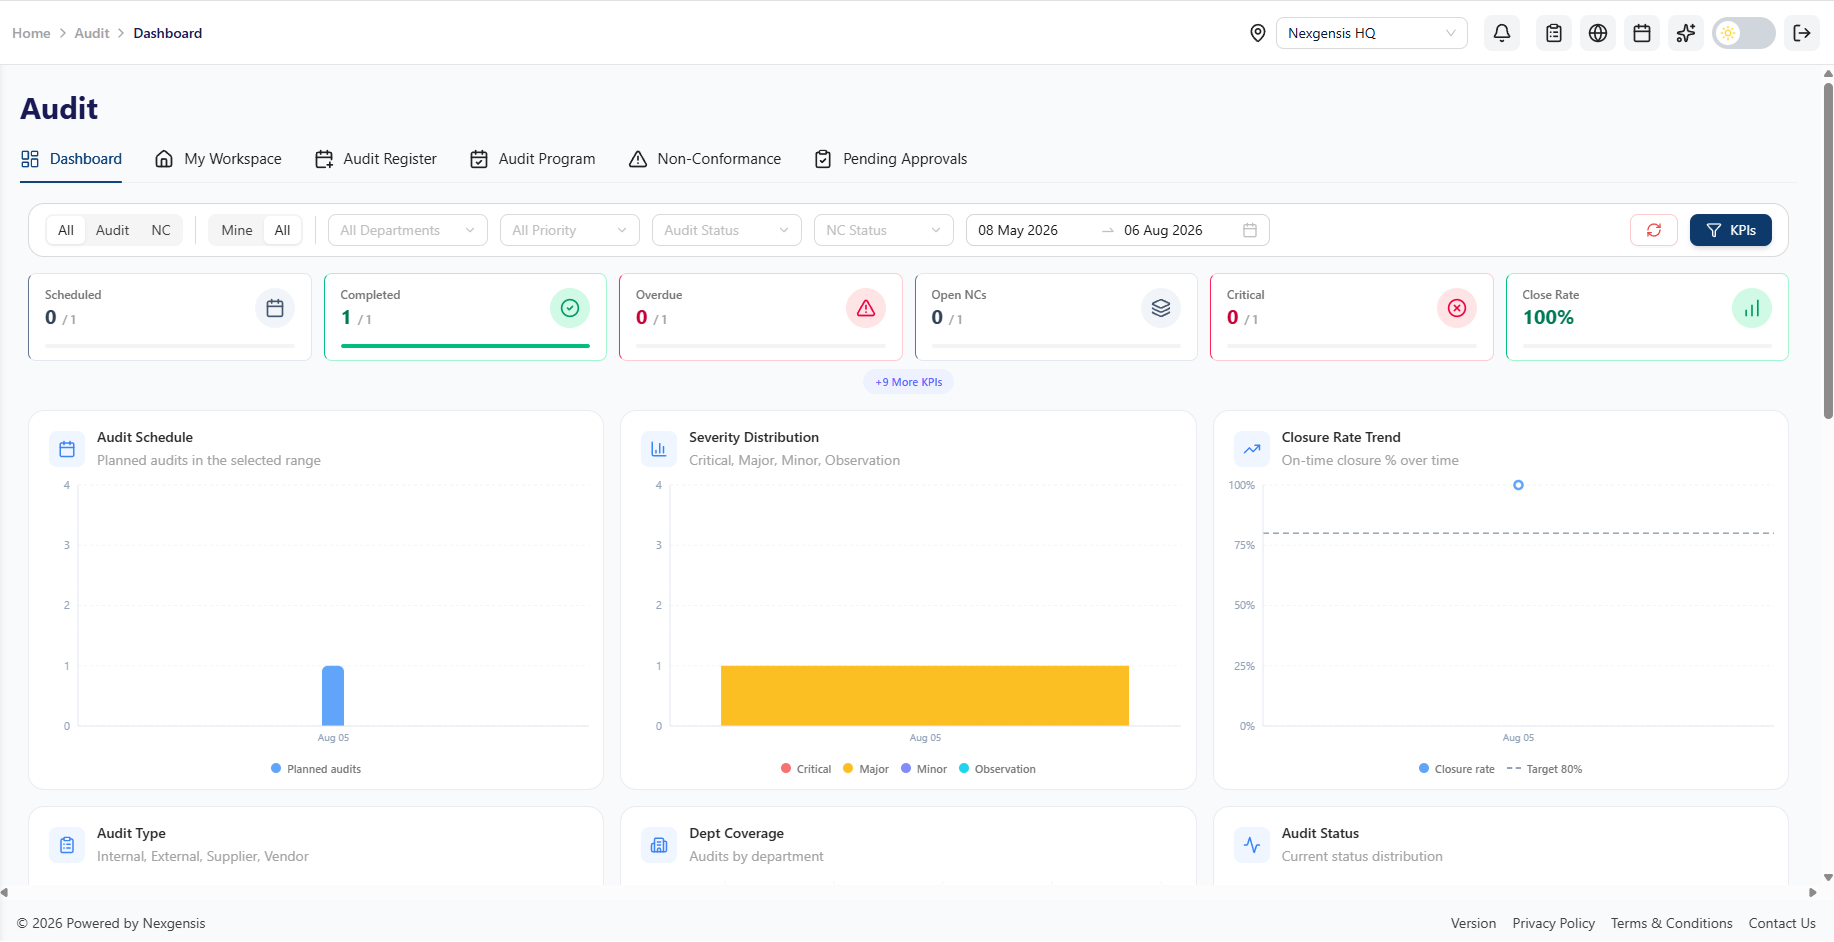Click the Dept Coverage building icon
This screenshot has width=1834, height=942.
[x=659, y=845]
